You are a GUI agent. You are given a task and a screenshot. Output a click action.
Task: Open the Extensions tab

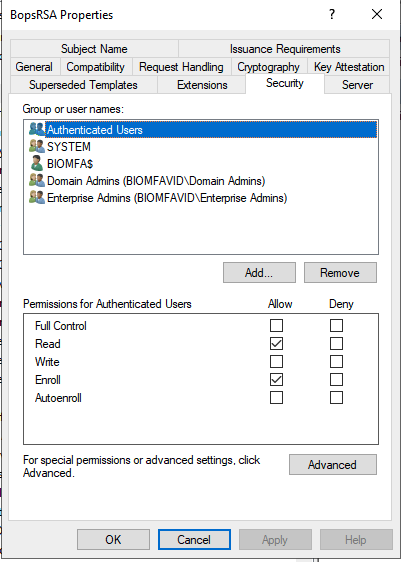pyautogui.click(x=202, y=85)
